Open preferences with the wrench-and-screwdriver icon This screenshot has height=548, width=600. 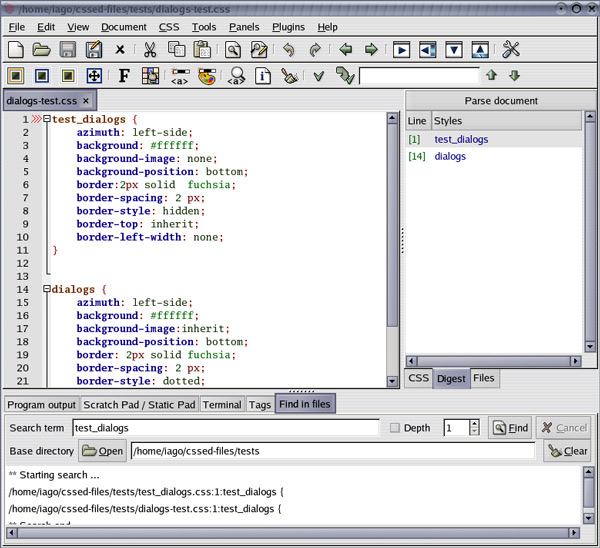(x=511, y=49)
